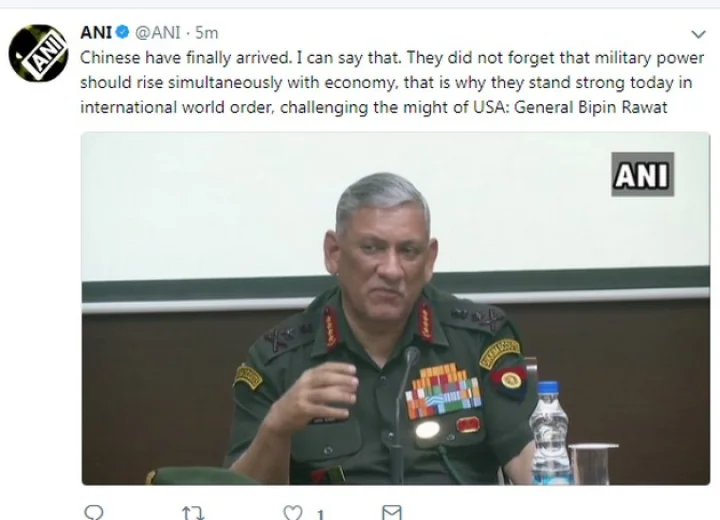Open the ANI display name link

coord(96,34)
